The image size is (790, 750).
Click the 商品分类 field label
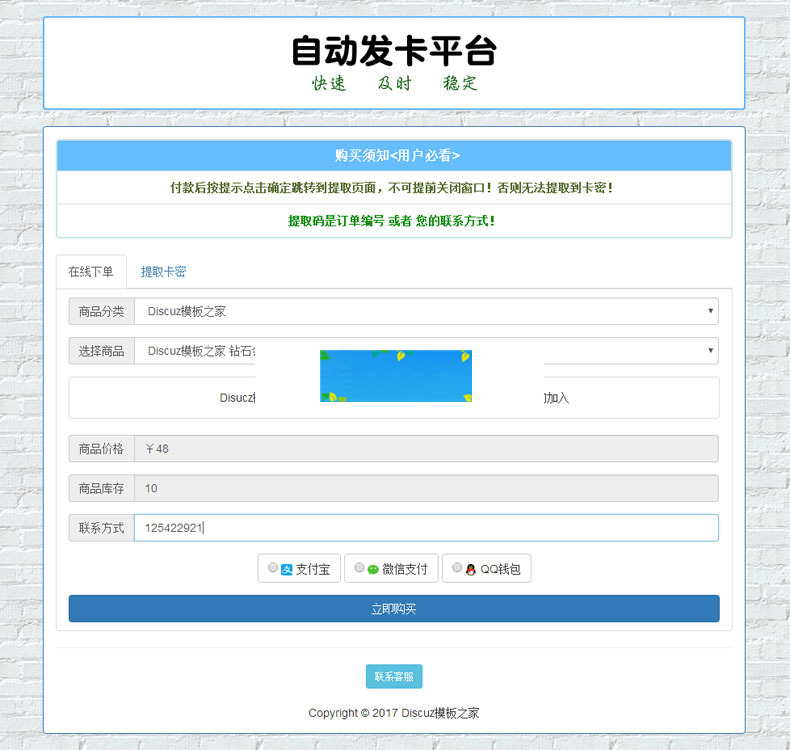coord(102,311)
